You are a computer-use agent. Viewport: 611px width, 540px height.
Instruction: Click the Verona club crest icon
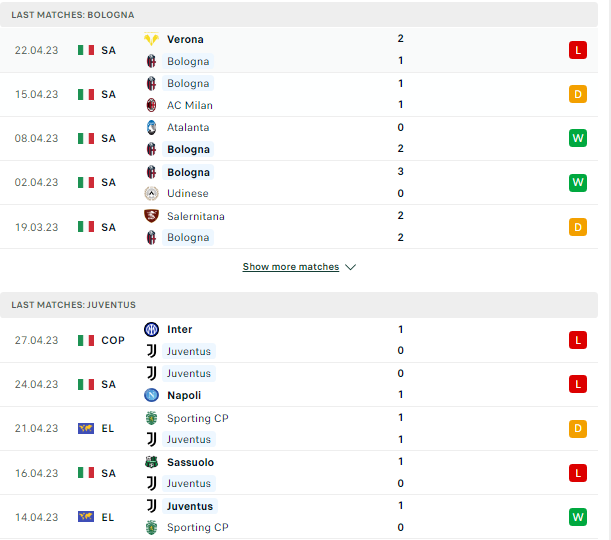(151, 39)
